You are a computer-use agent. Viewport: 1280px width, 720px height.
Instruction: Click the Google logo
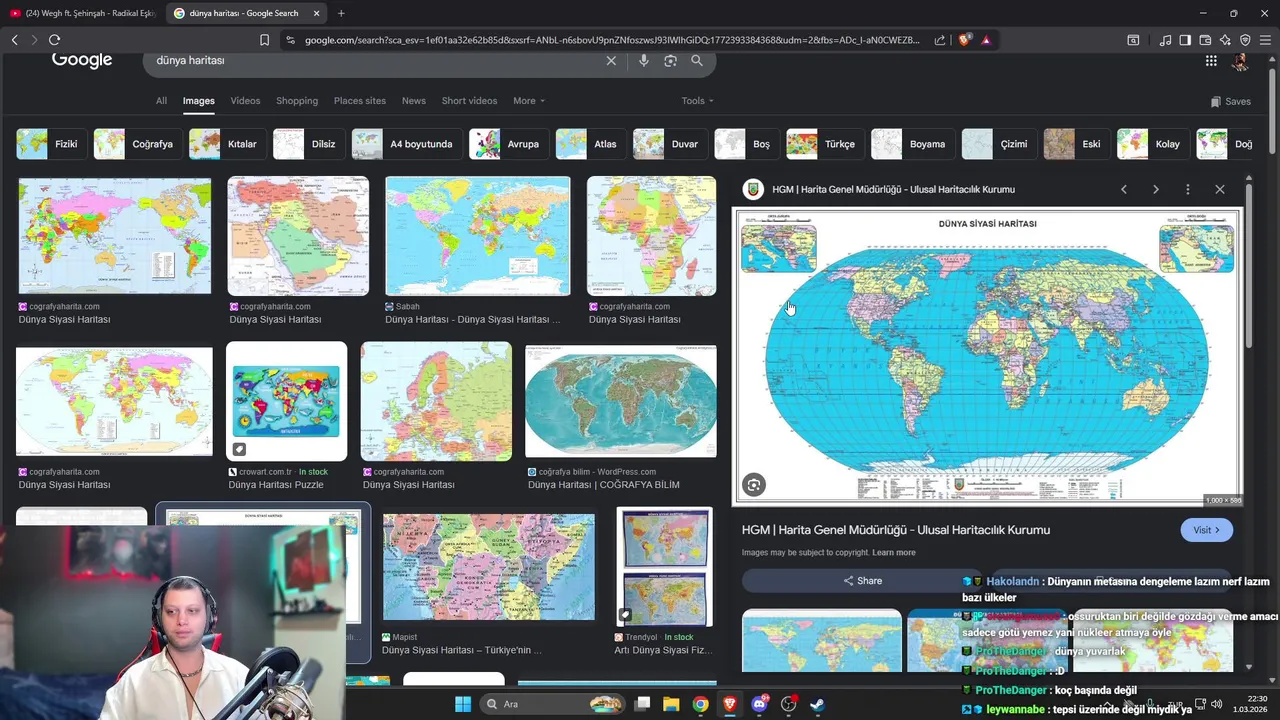(82, 60)
